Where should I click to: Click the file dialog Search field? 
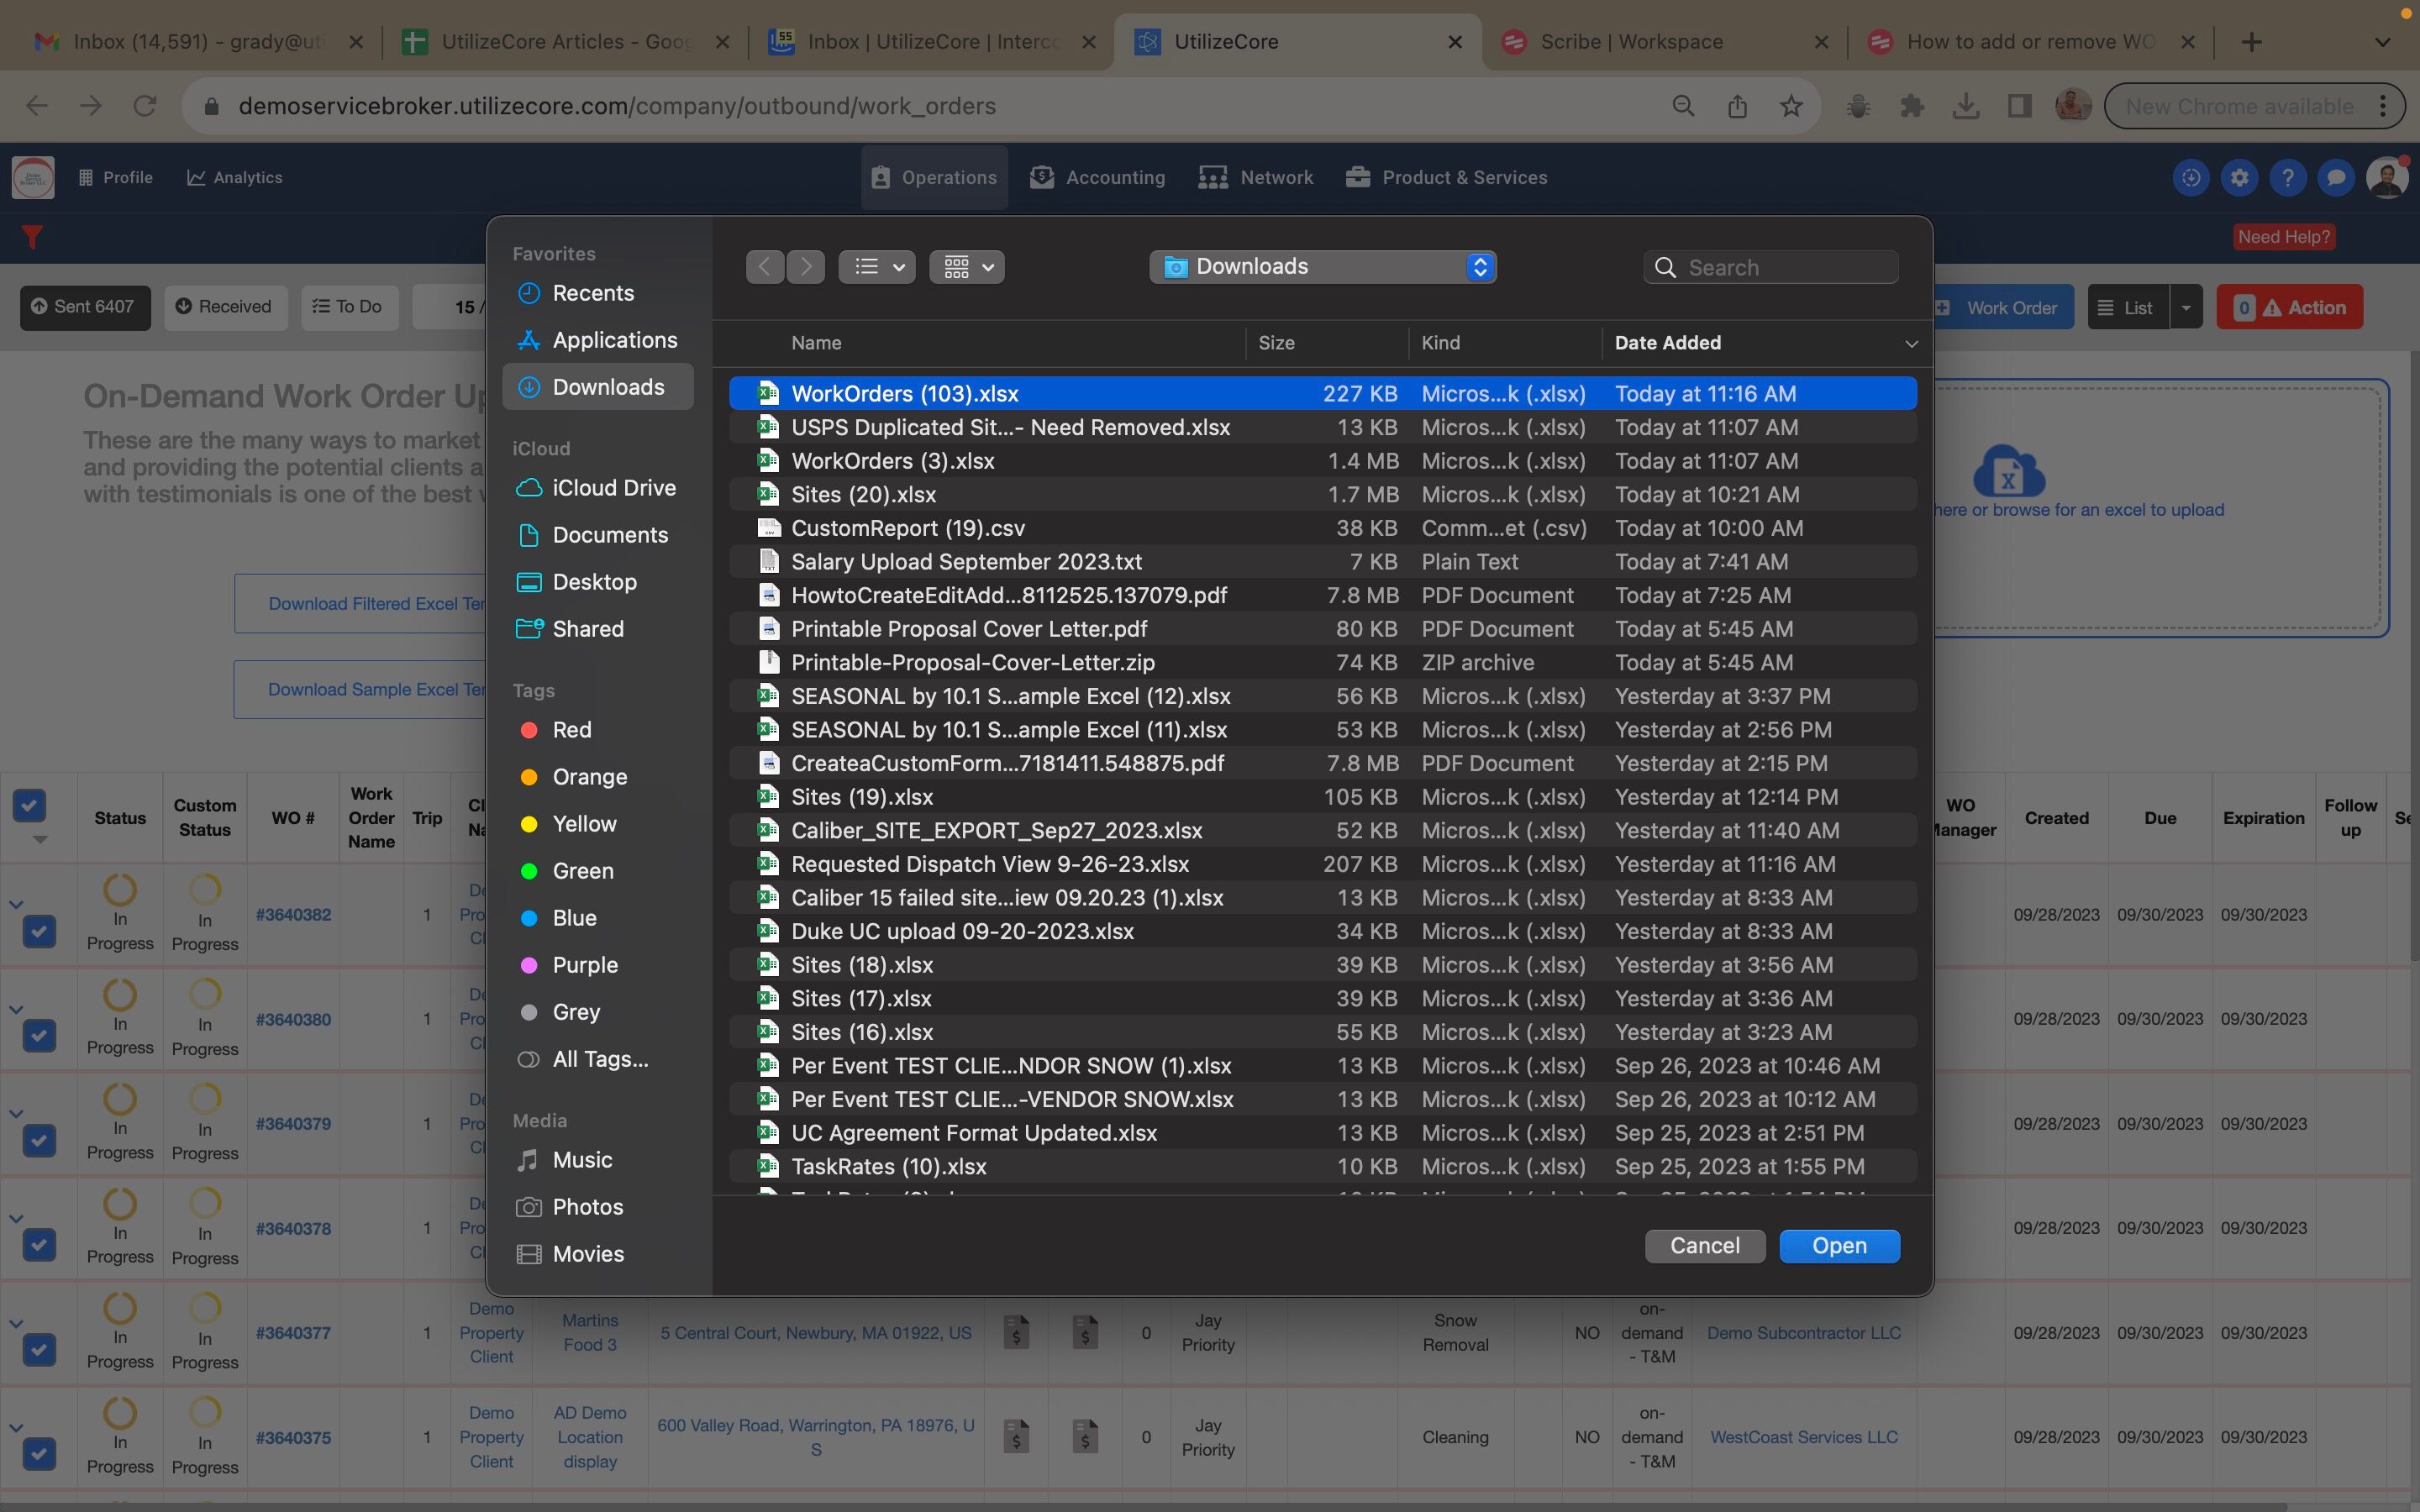pos(1785,267)
